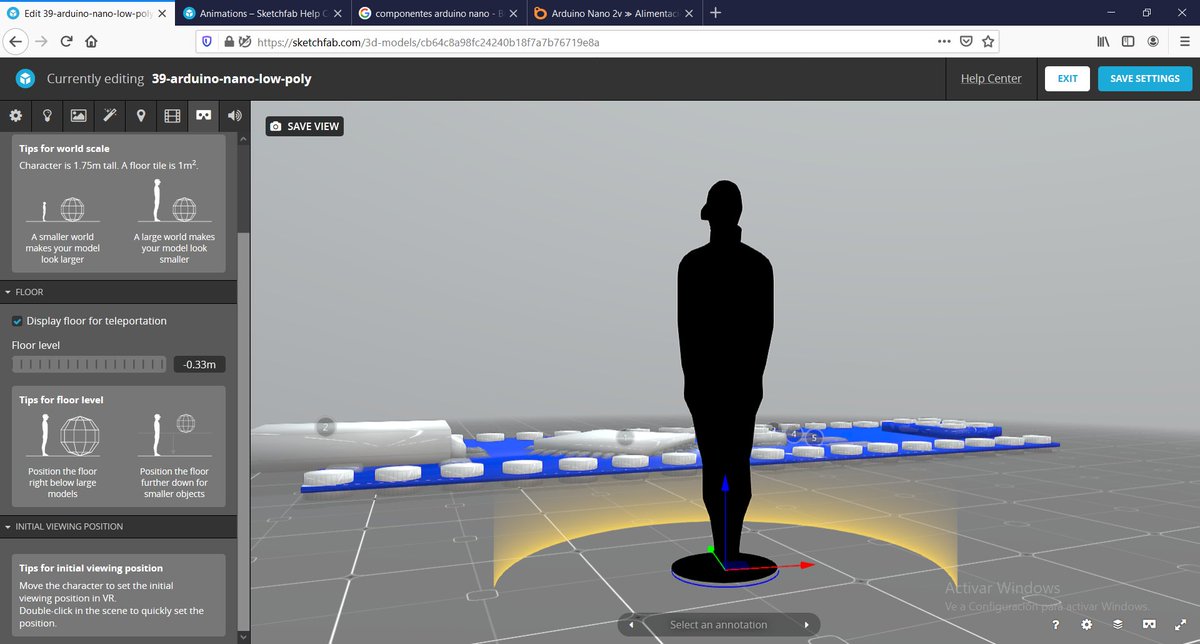Adjust the Floor level slider
The width and height of the screenshot is (1200, 644).
90,364
